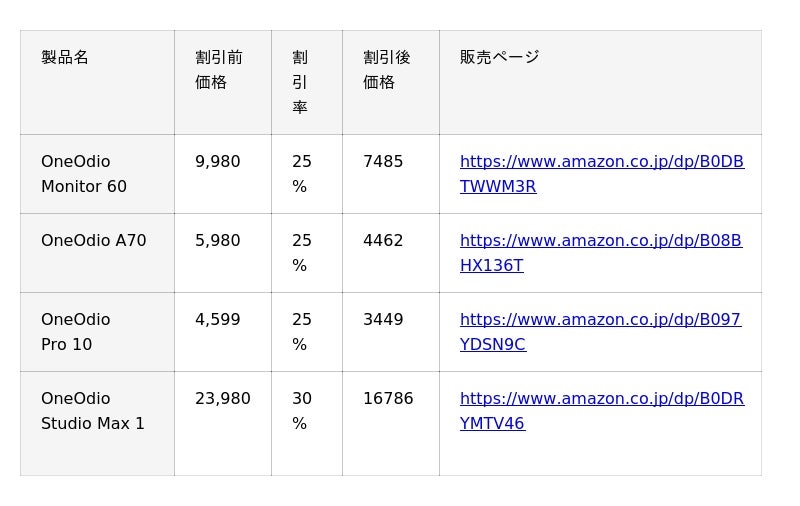Select the OneOdio Pro 10 product cell

[76, 332]
